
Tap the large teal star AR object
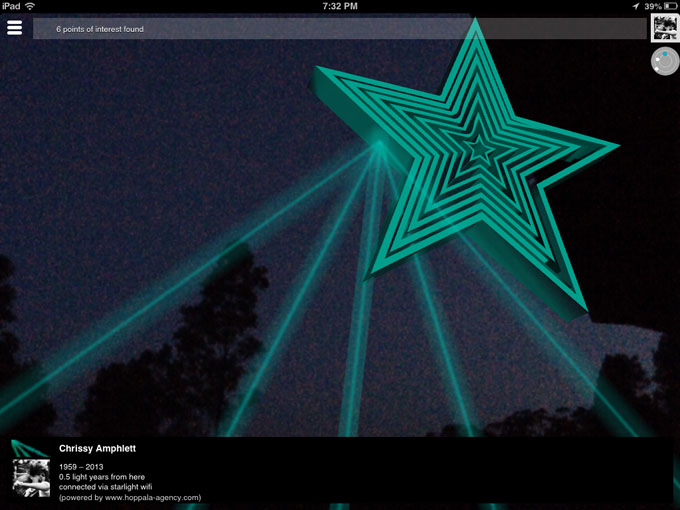click(x=470, y=160)
